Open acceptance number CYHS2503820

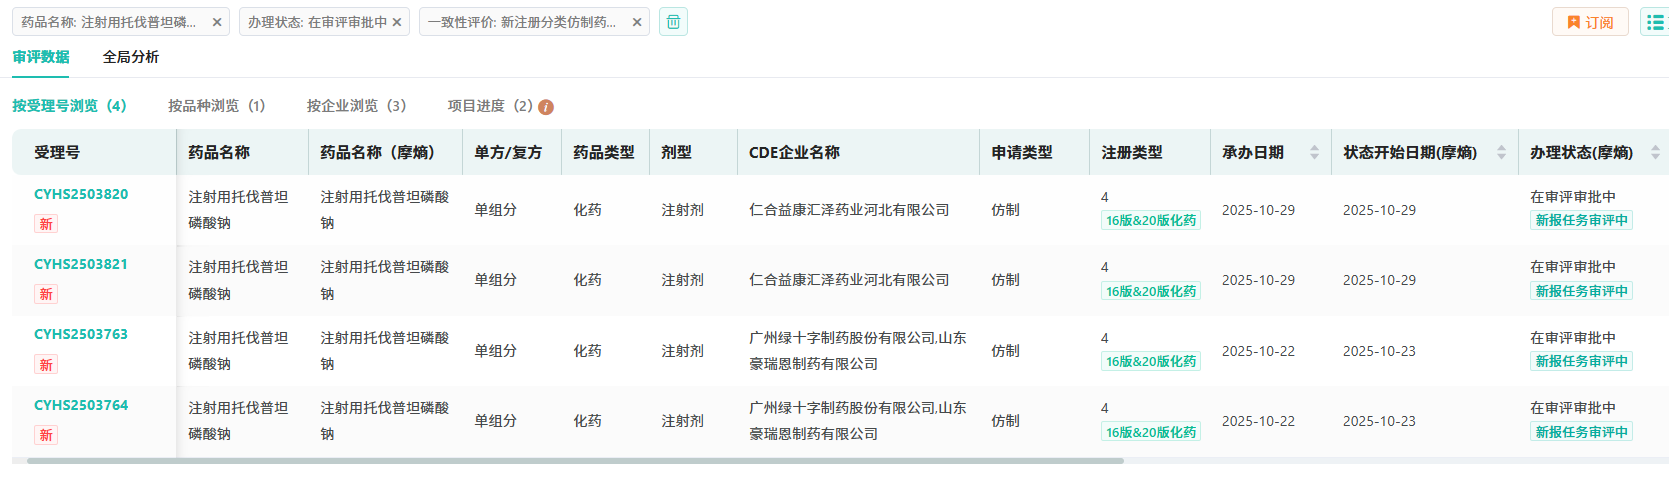point(81,194)
